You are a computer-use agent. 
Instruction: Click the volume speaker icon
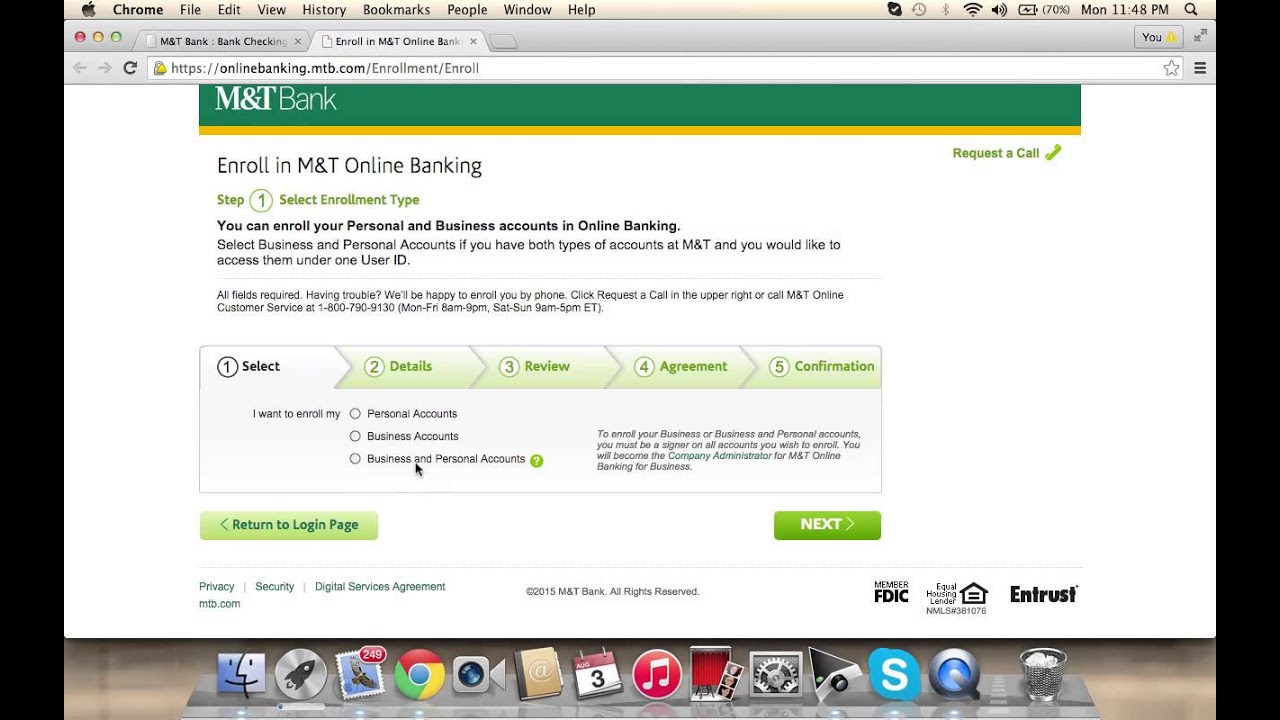(999, 9)
